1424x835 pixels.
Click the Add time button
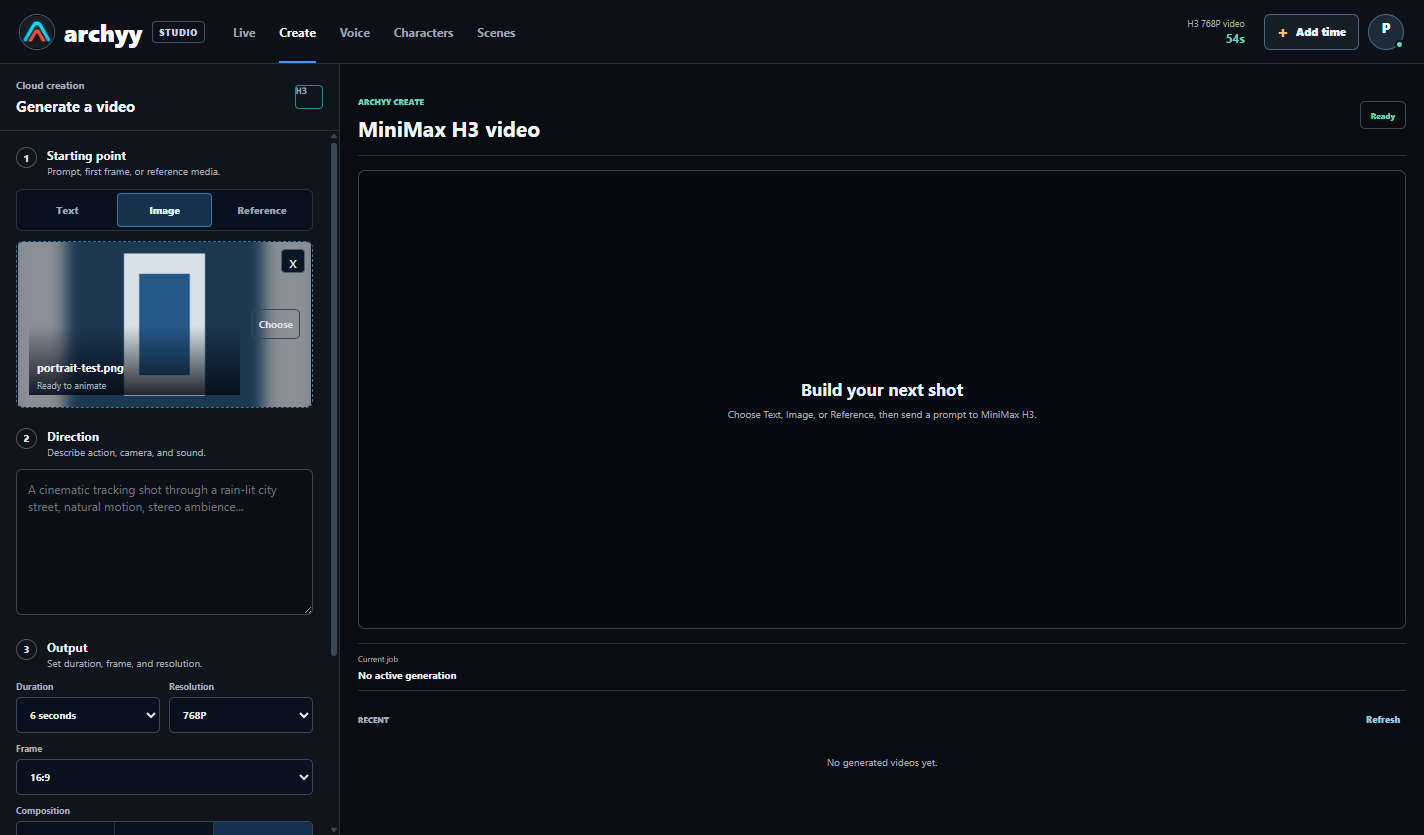[x=1311, y=32]
